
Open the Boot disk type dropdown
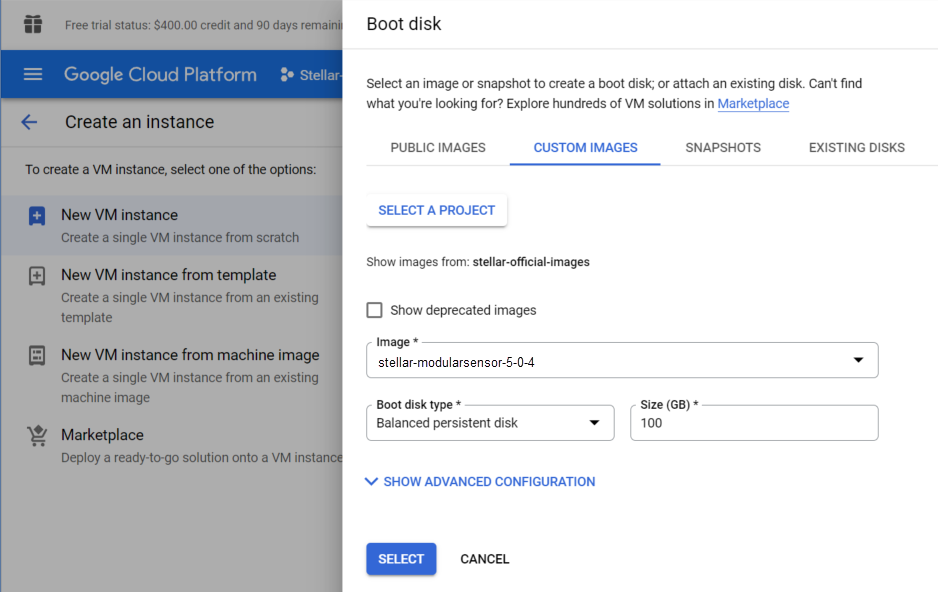click(490, 422)
